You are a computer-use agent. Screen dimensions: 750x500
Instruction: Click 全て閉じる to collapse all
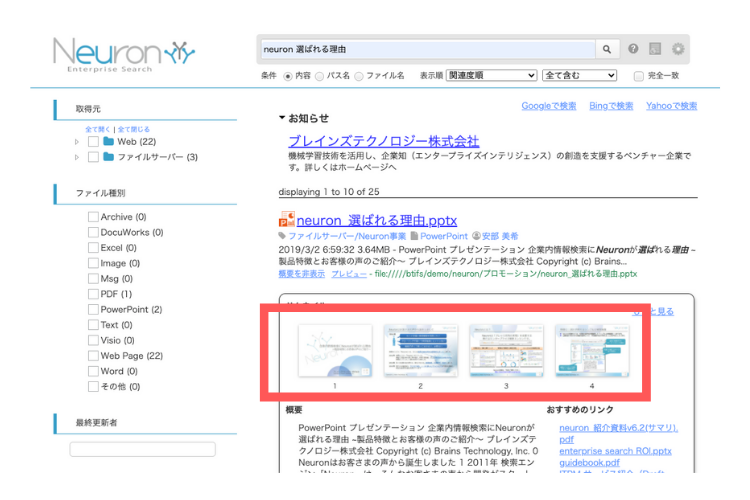(133, 129)
